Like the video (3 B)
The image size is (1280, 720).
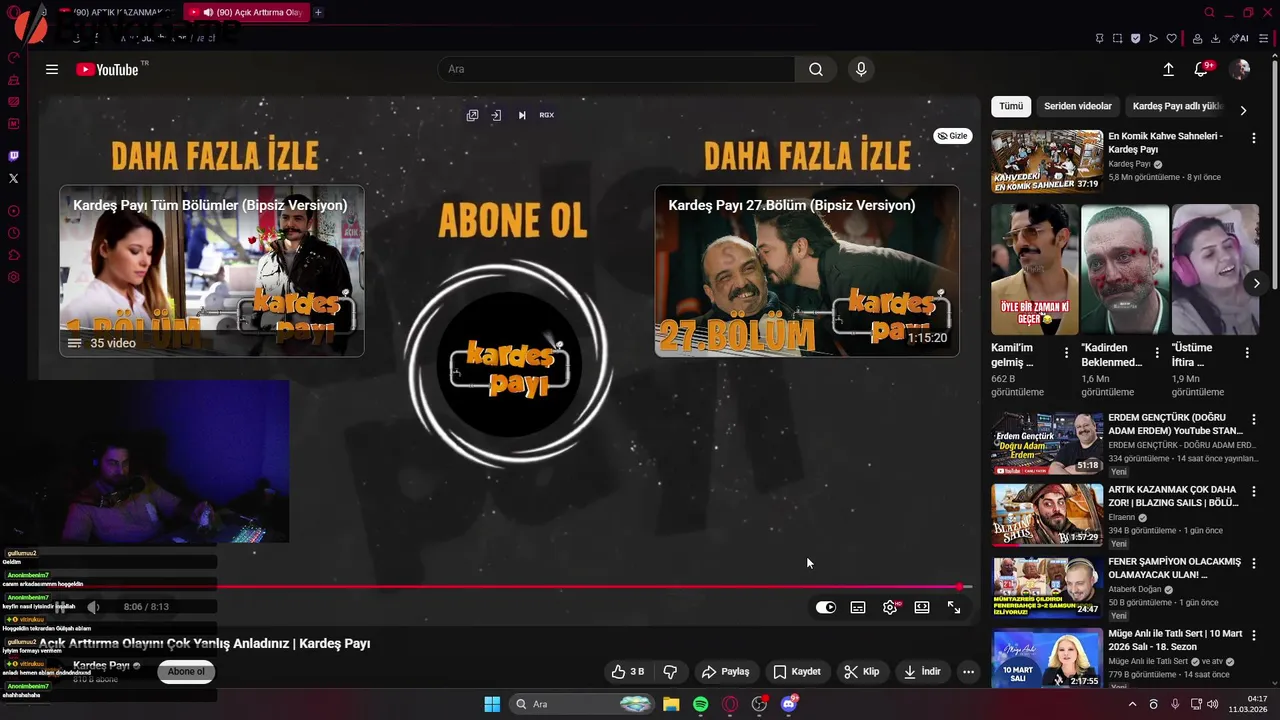click(628, 672)
